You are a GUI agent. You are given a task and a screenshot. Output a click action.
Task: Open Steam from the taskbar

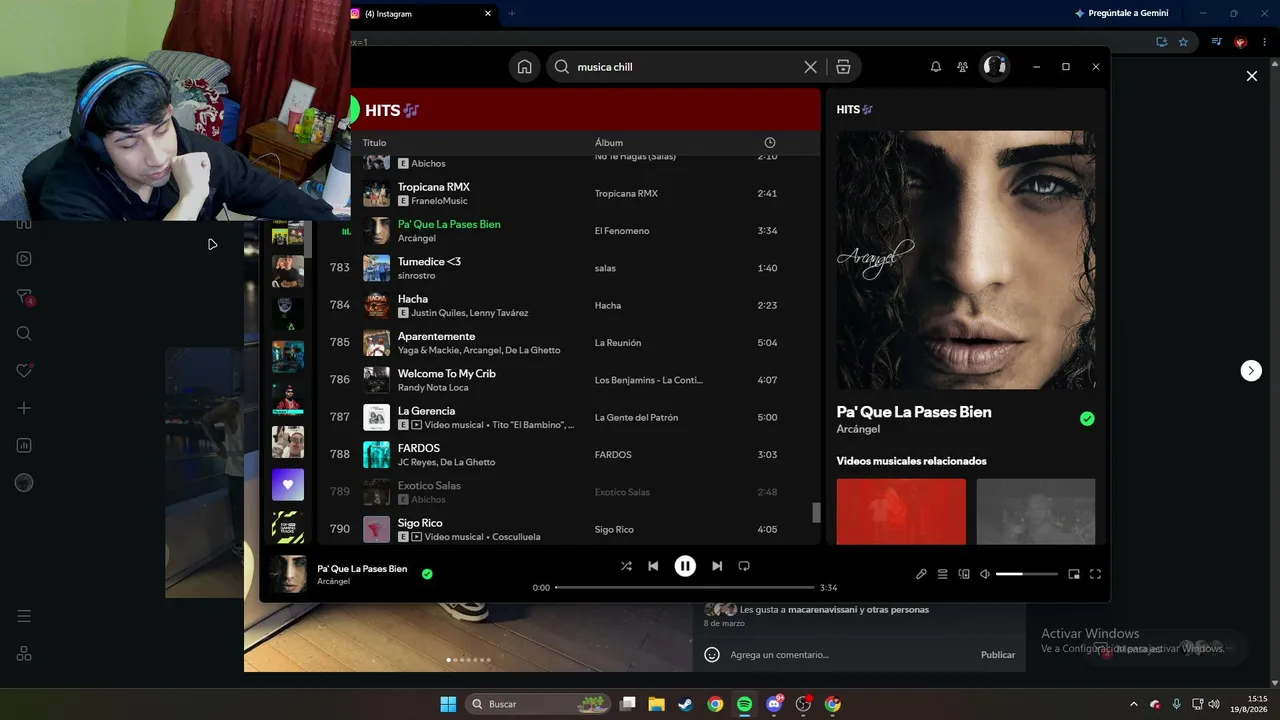(685, 704)
